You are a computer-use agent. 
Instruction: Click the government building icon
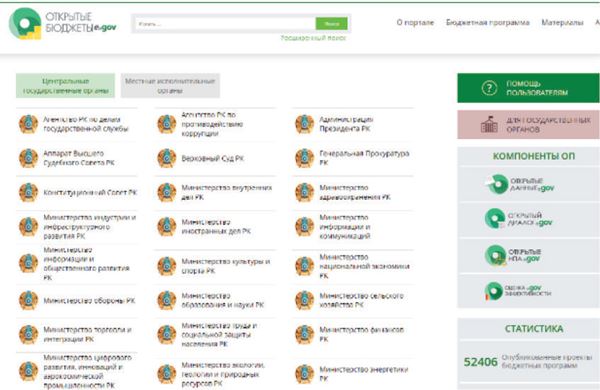click(x=489, y=124)
